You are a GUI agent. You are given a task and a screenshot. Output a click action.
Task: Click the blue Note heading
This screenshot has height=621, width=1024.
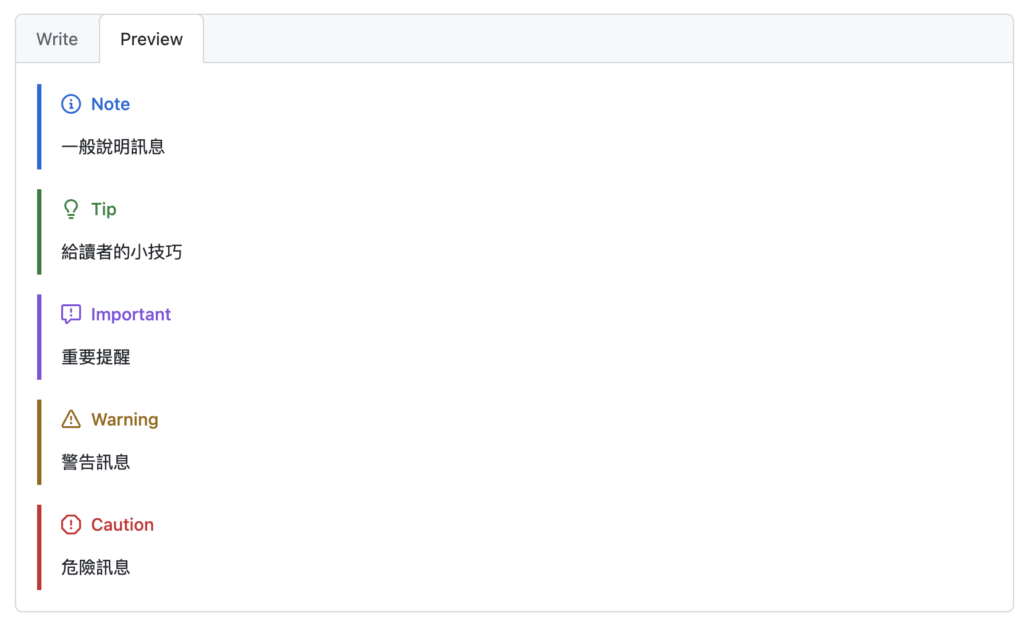110,104
